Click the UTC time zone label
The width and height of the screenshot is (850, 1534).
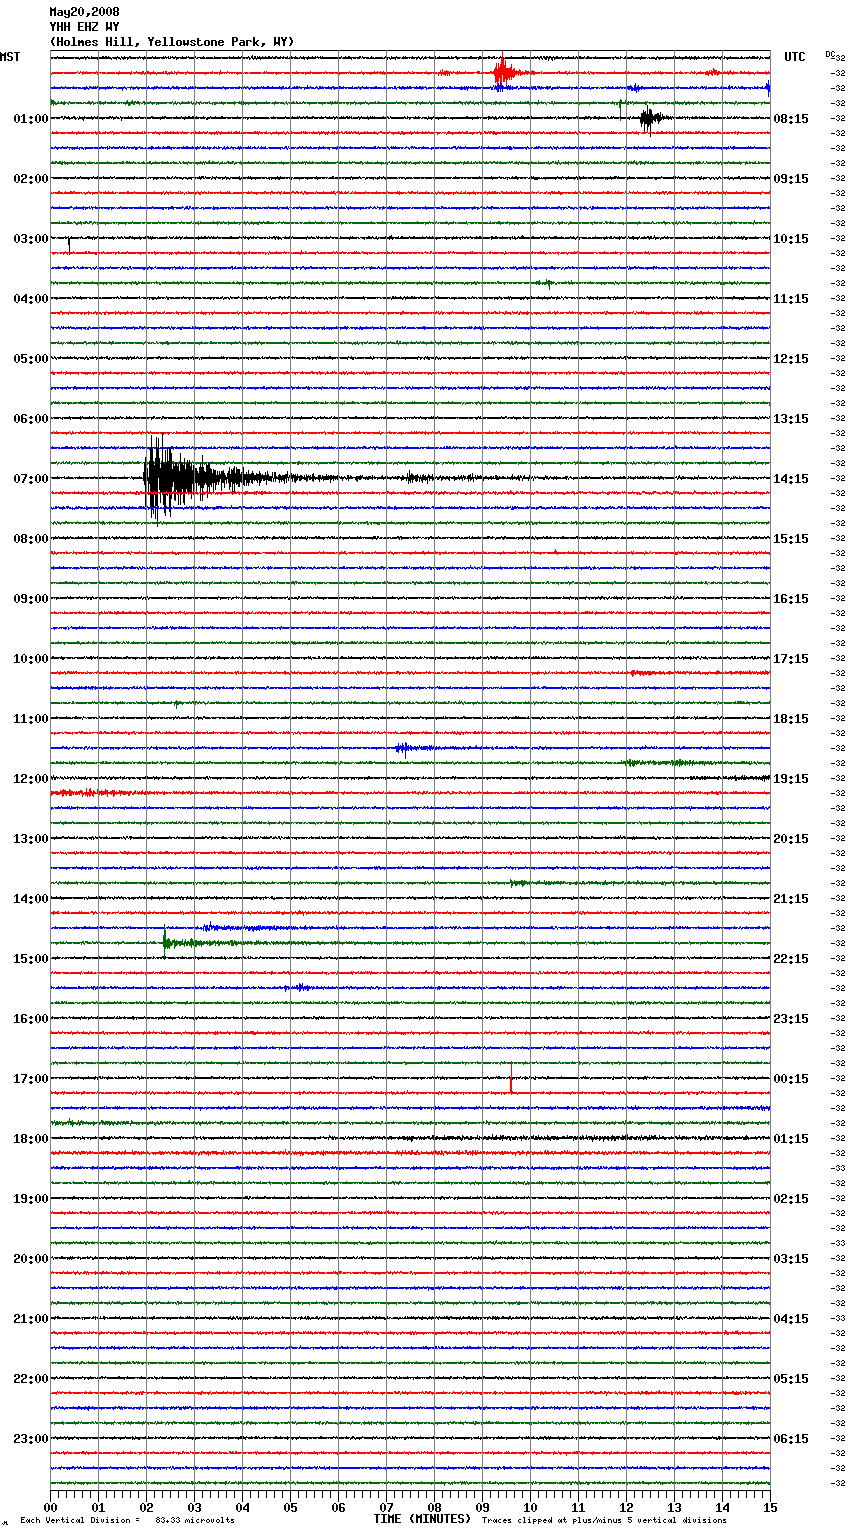794,57
